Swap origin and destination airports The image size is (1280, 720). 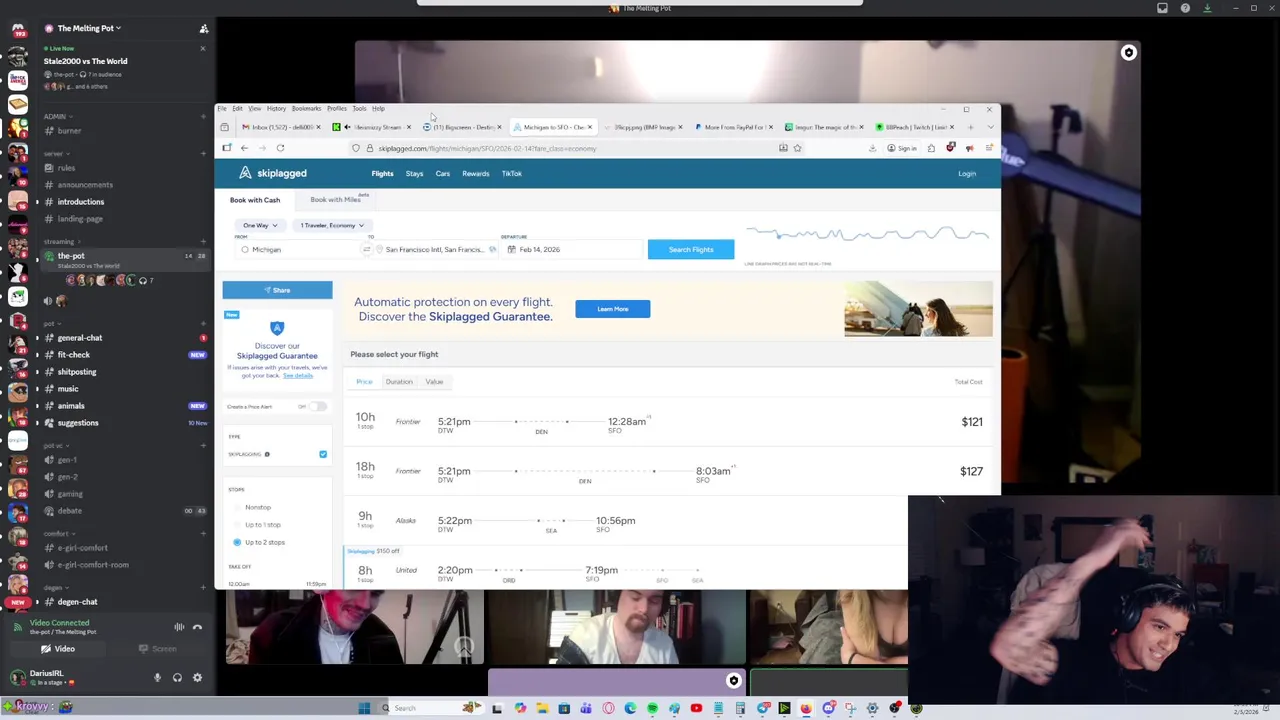pyautogui.click(x=367, y=250)
